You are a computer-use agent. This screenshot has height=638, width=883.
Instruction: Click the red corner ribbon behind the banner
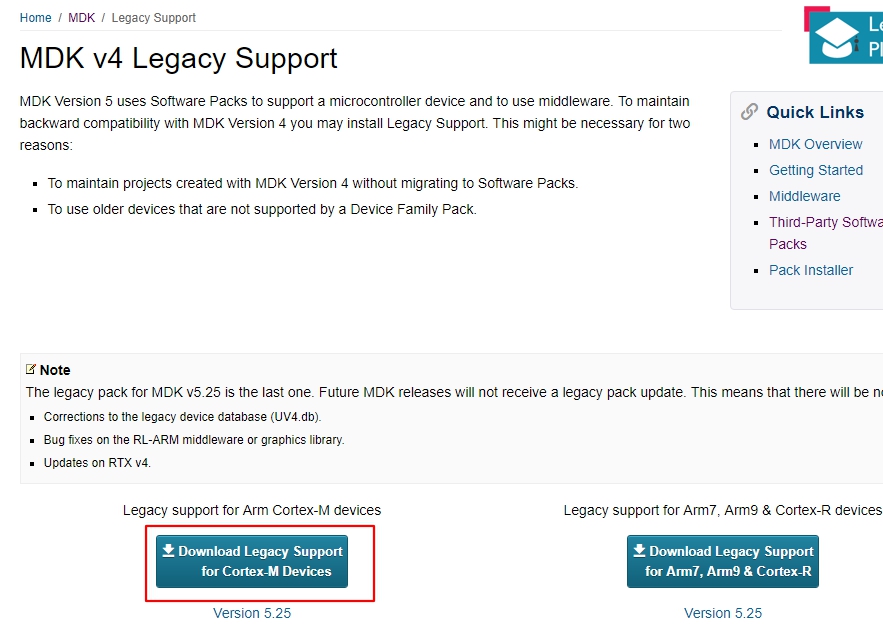pos(806,14)
